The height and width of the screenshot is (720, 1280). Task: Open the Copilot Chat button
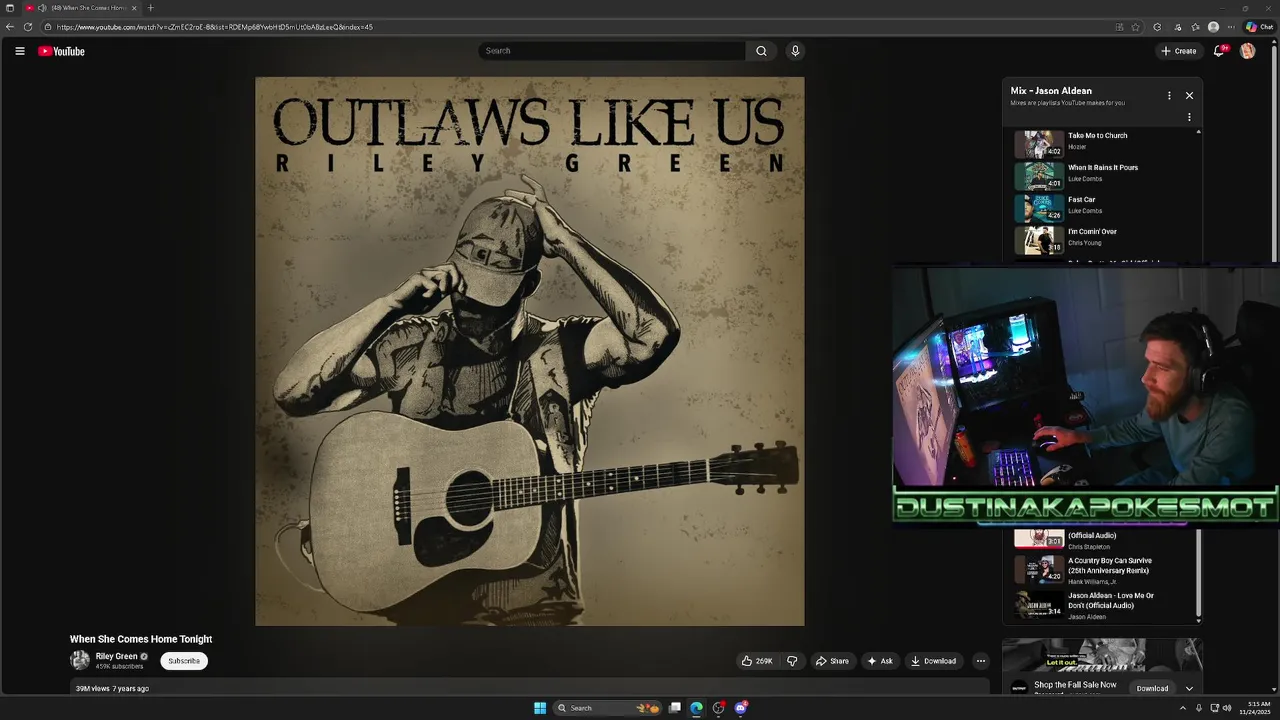coord(1259,27)
